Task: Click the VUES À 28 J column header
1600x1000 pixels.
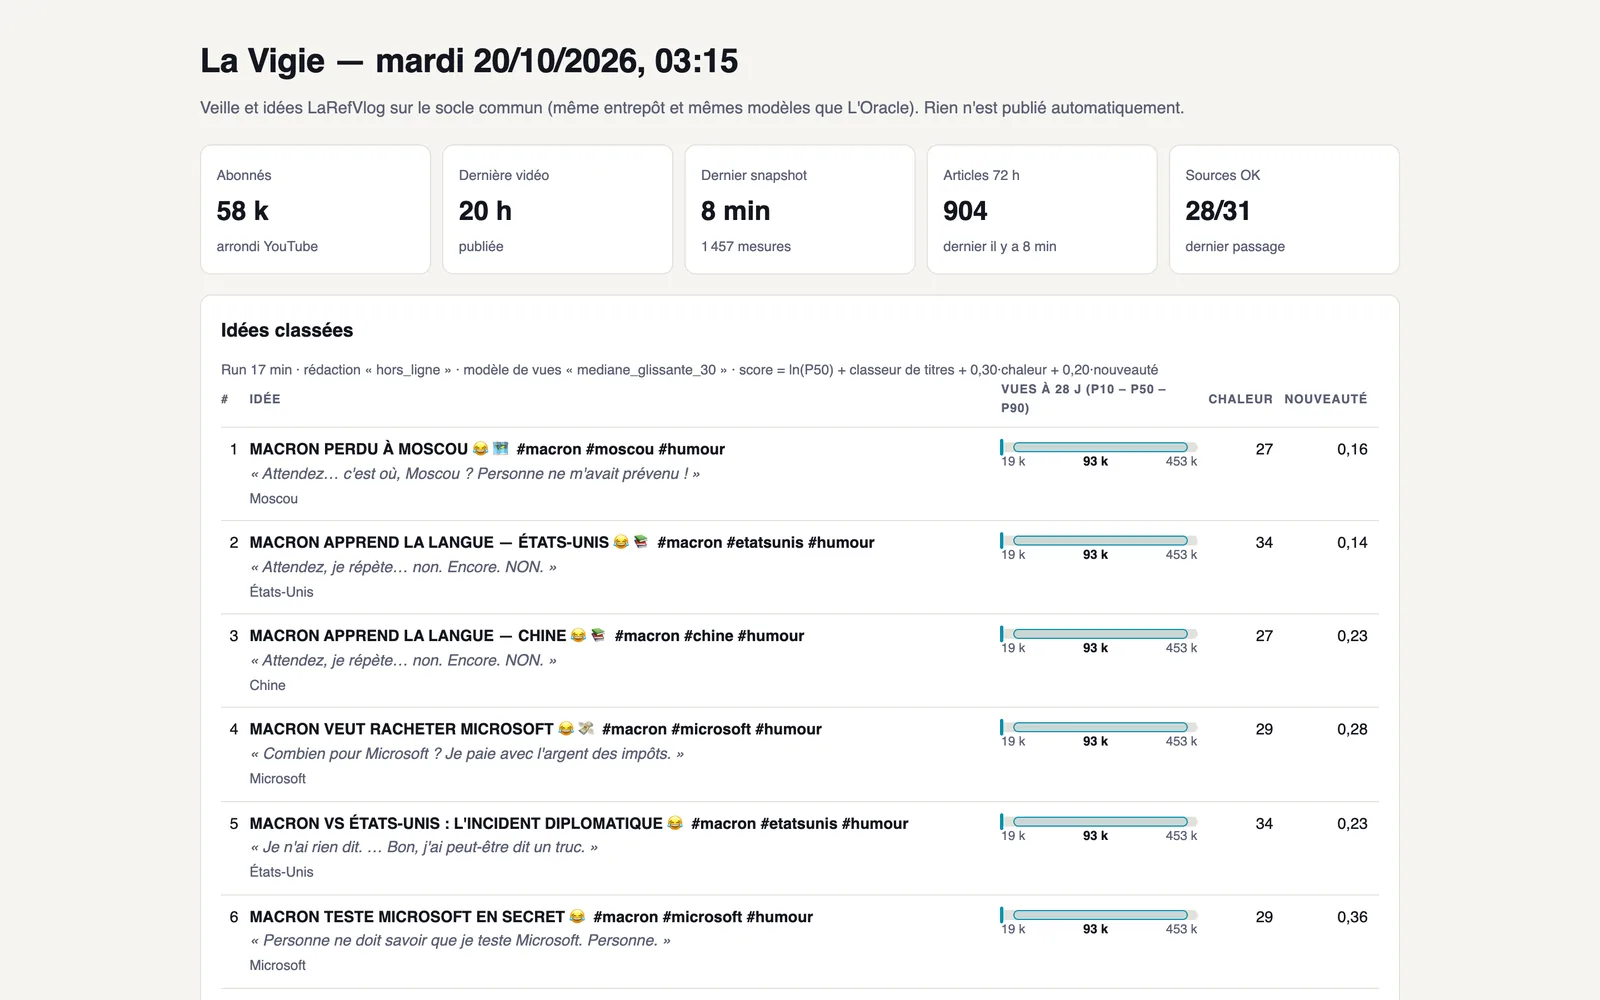Action: pos(1084,398)
